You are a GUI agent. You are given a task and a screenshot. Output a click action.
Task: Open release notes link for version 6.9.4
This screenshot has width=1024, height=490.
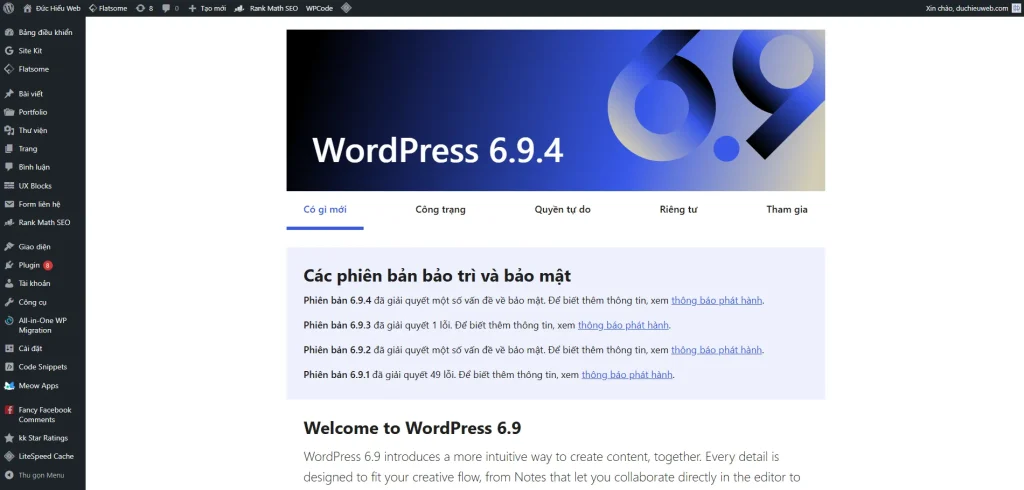tap(717, 300)
